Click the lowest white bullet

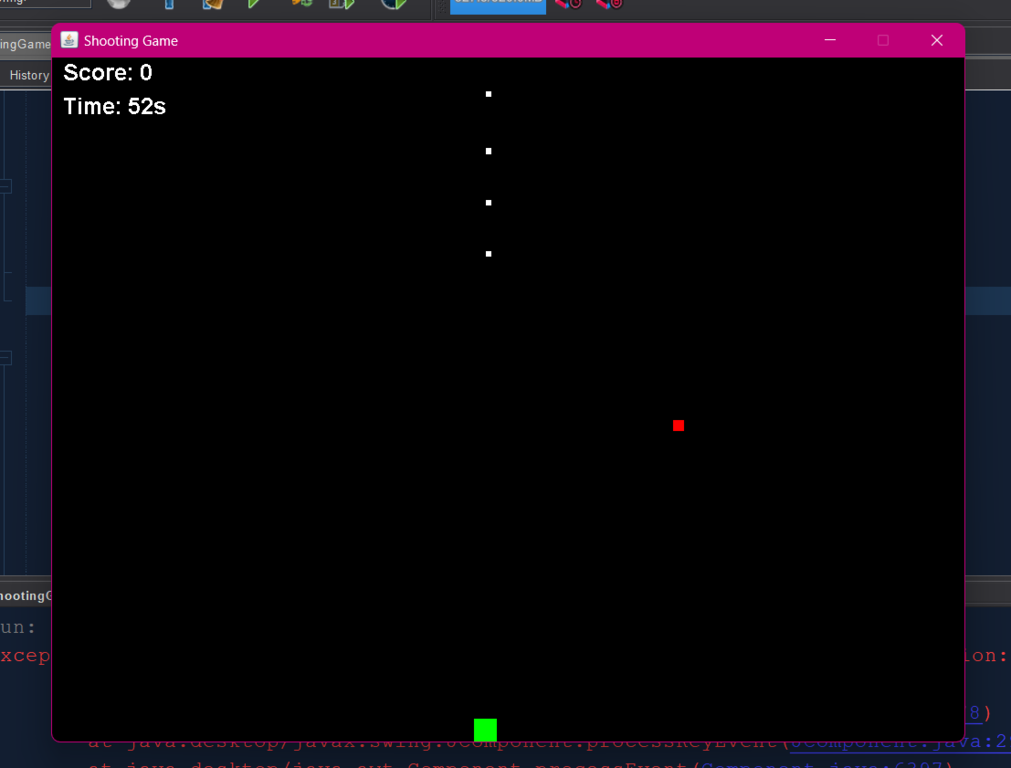pos(489,254)
